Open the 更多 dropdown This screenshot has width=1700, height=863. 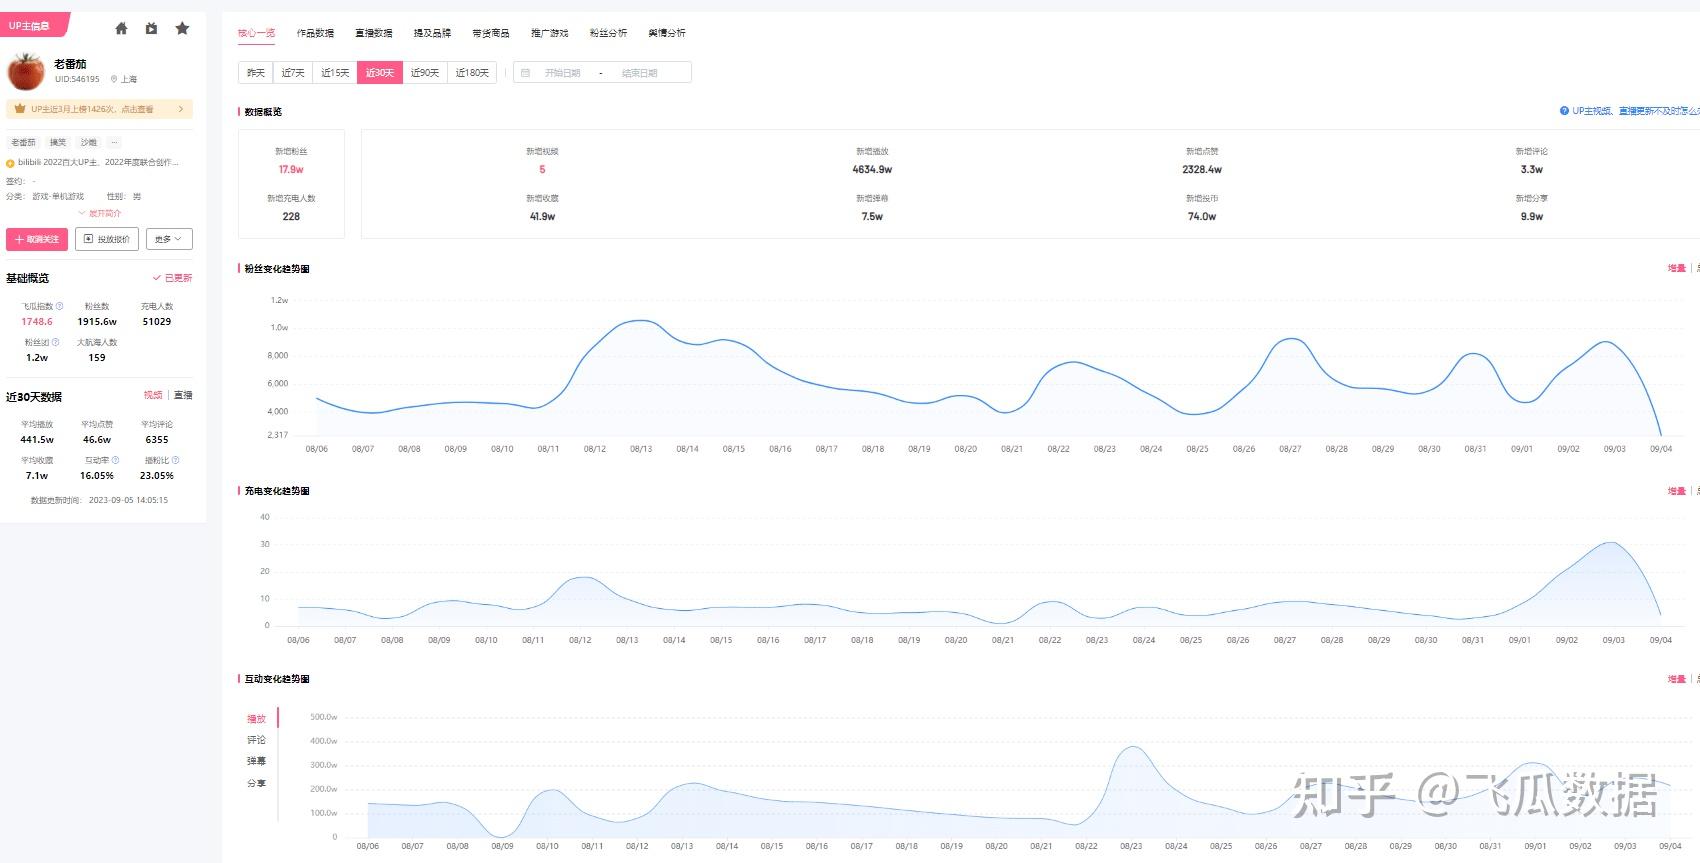(170, 239)
